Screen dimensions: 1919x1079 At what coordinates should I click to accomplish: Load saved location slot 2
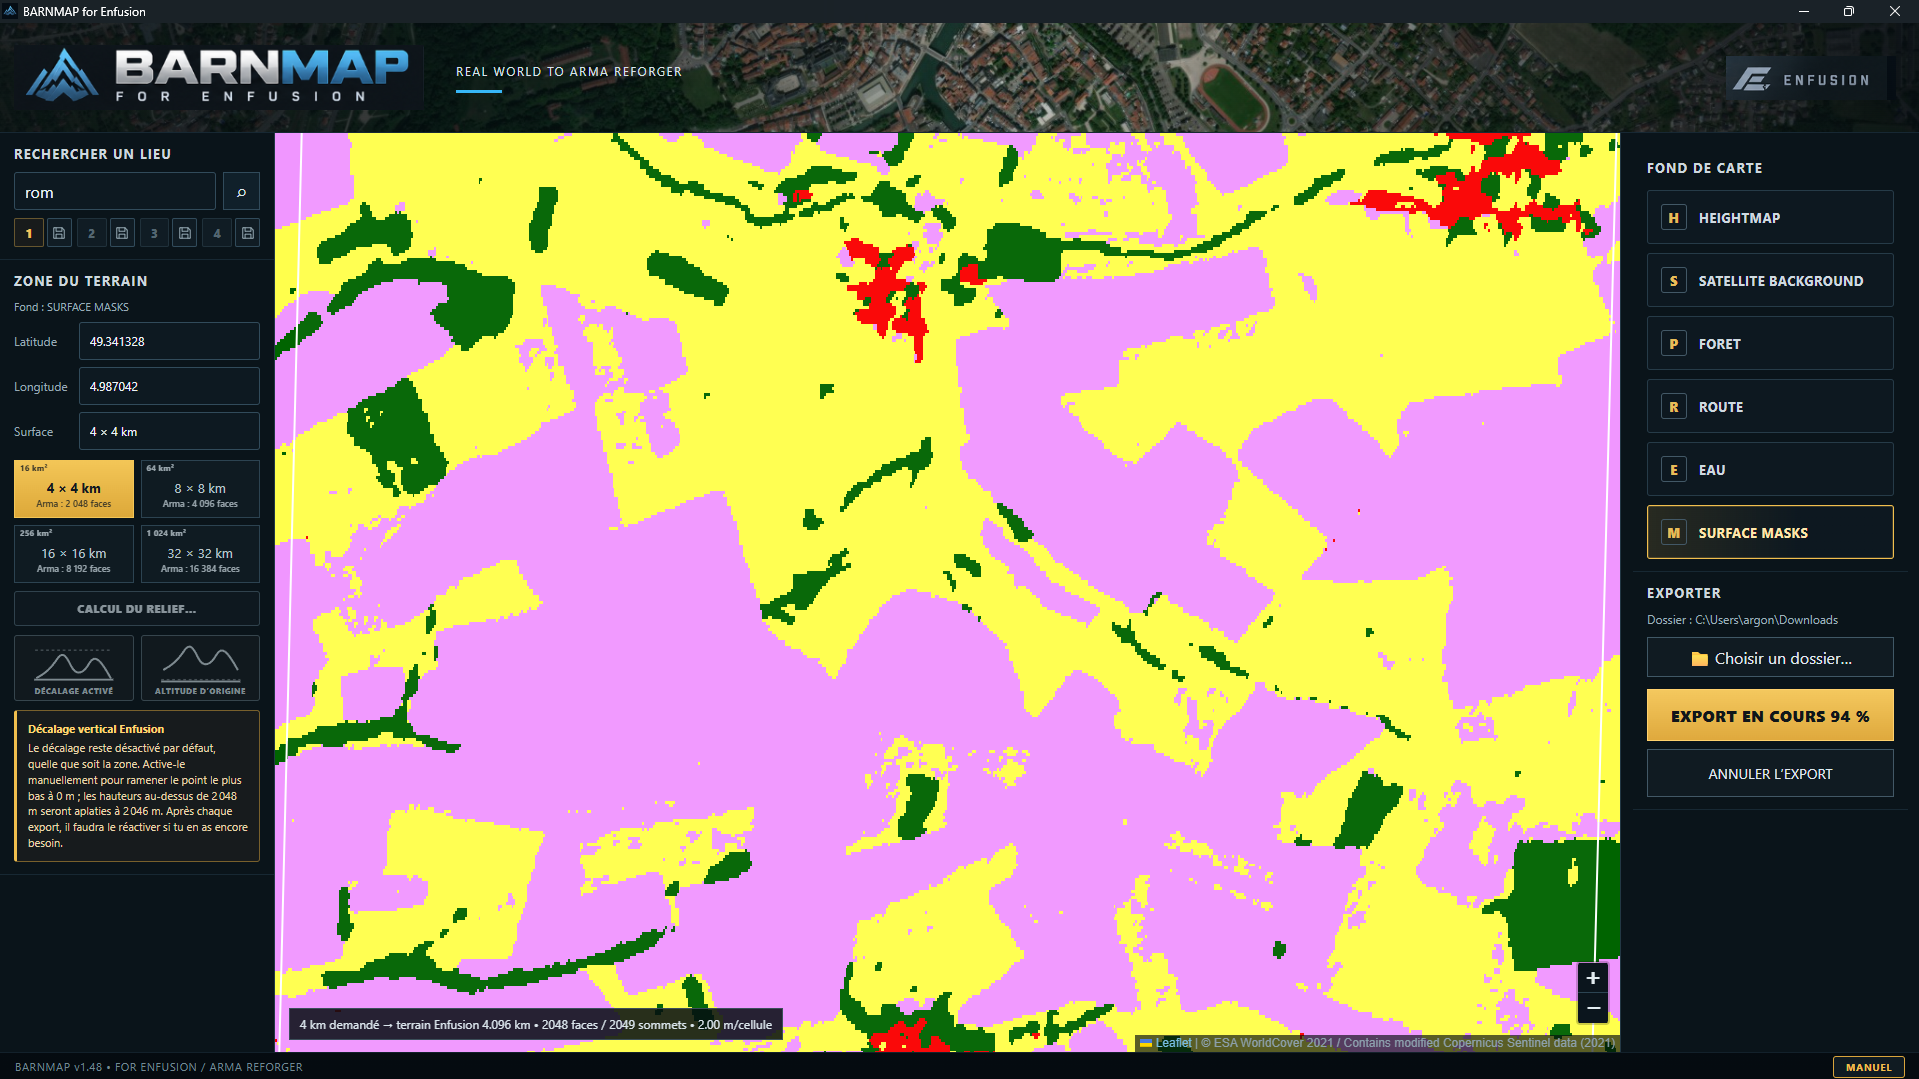point(91,233)
